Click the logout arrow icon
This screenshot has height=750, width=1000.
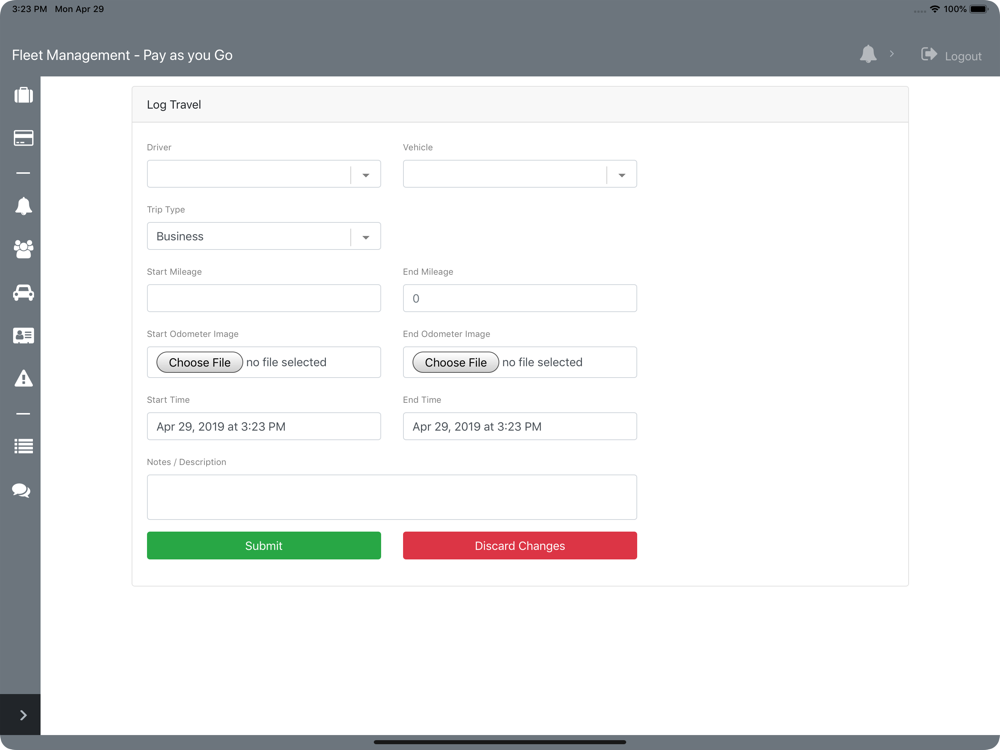click(929, 54)
